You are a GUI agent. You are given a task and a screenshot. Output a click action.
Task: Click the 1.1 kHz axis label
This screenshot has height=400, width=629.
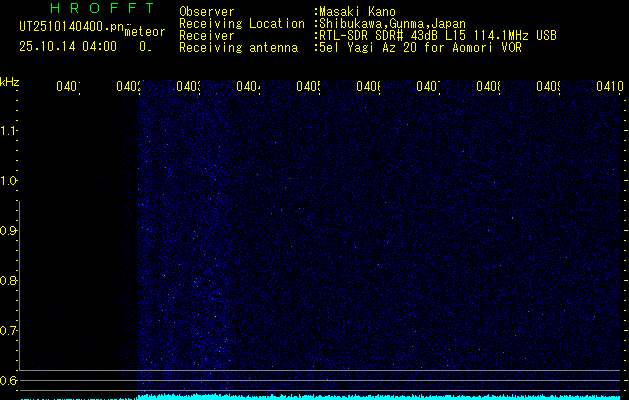8,131
